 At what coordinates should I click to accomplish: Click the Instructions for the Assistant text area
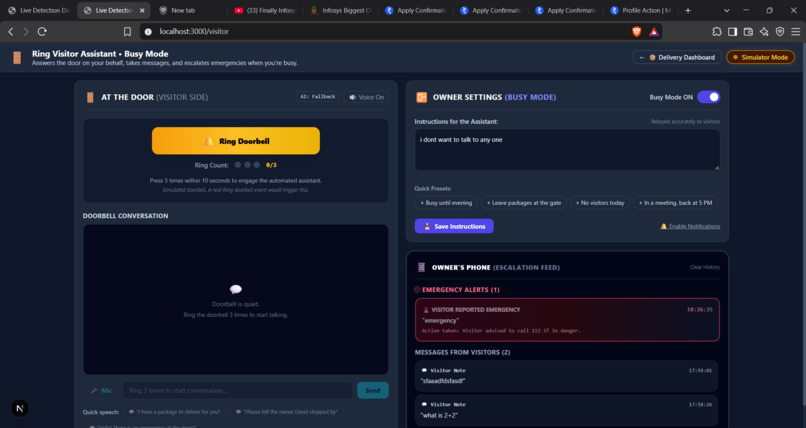coord(567,150)
